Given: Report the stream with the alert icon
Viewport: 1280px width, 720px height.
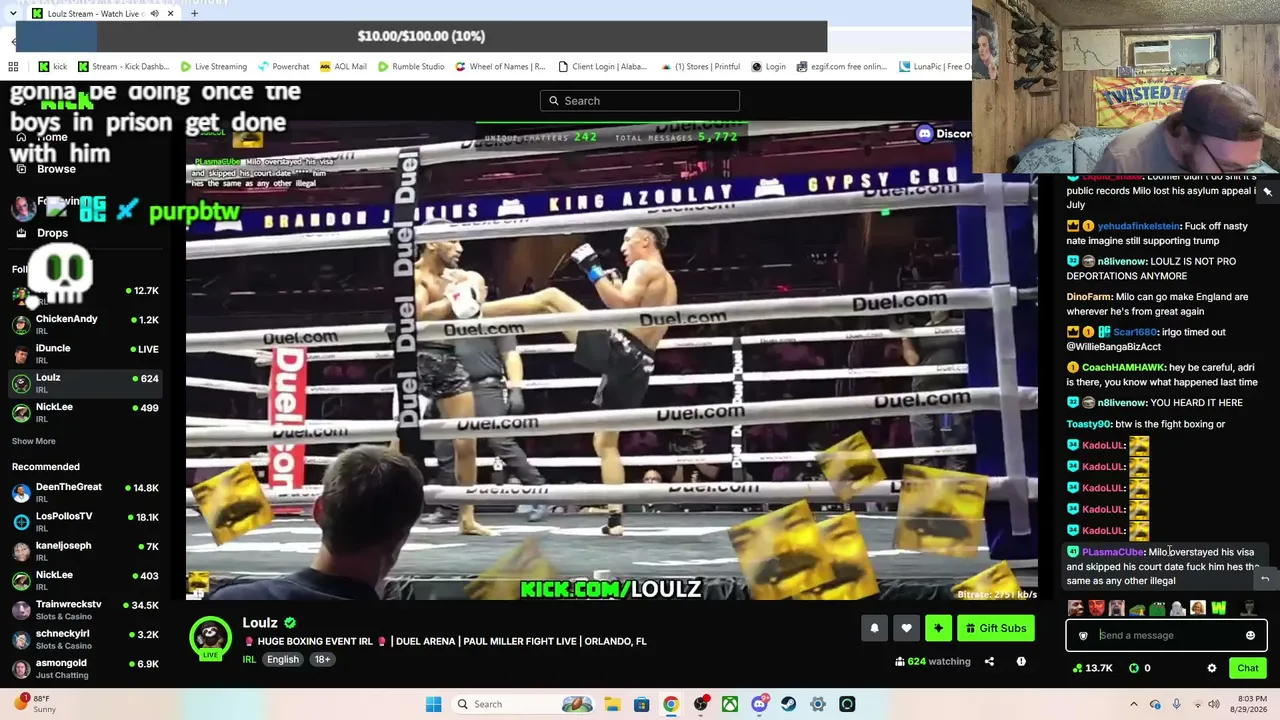Looking at the screenshot, I should tap(1021, 661).
